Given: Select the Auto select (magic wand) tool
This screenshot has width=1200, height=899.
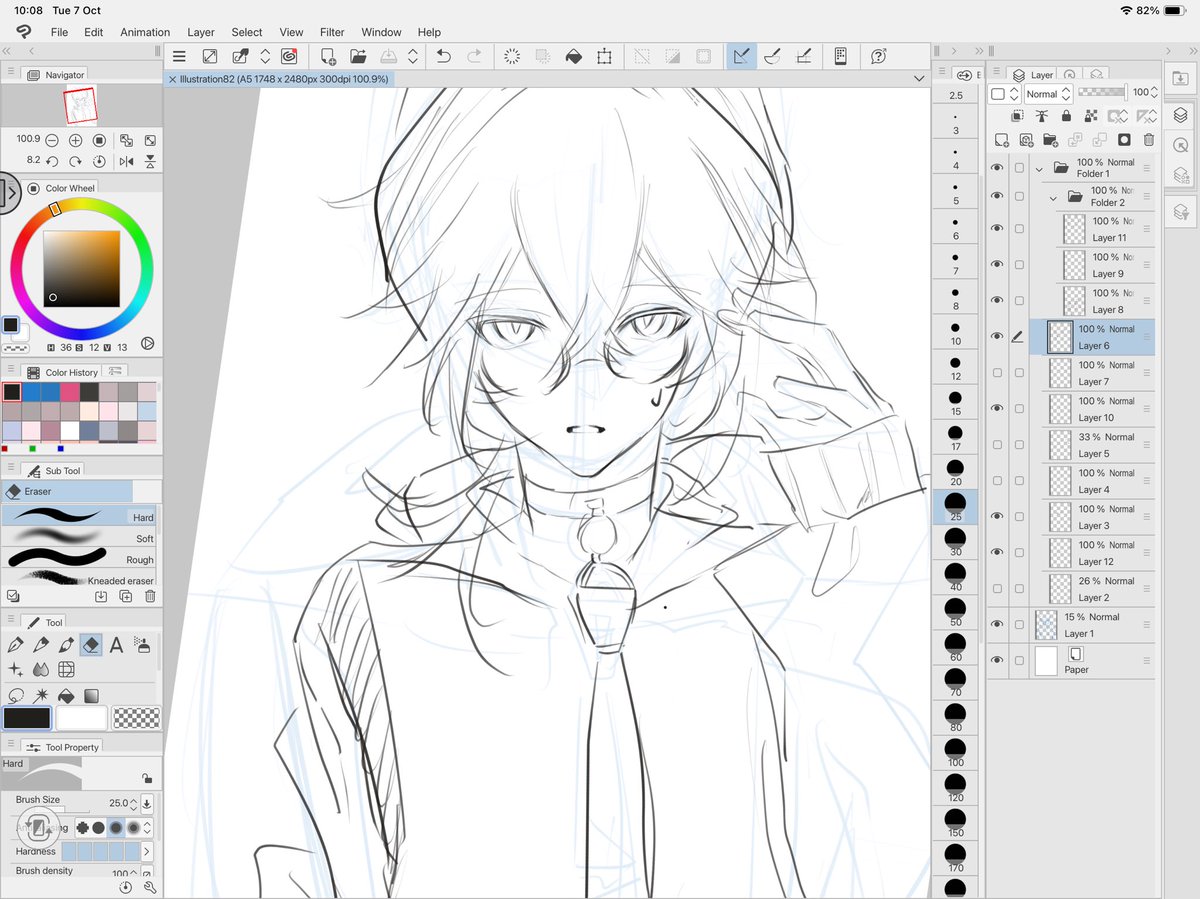Looking at the screenshot, I should (40, 695).
